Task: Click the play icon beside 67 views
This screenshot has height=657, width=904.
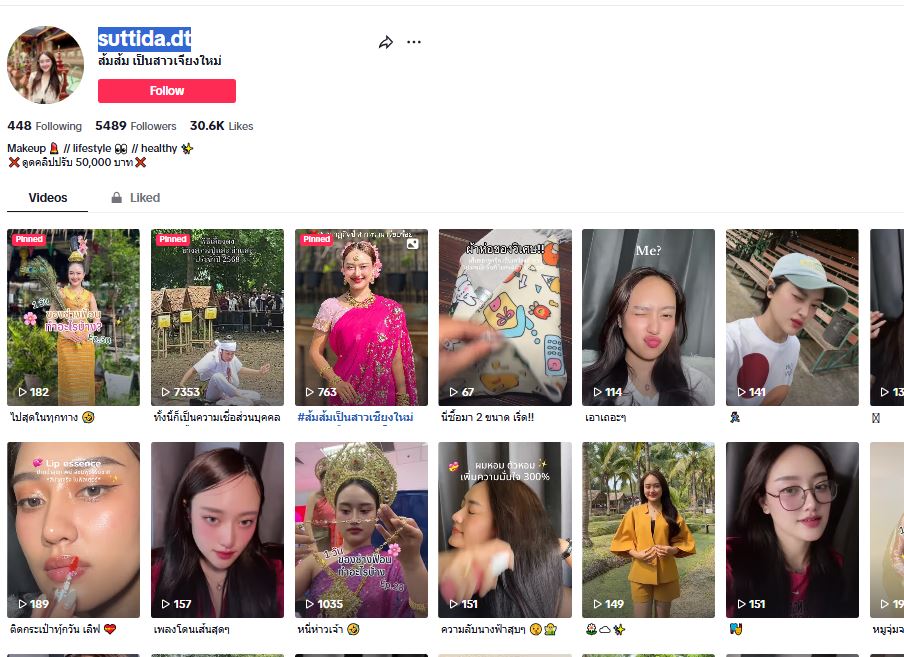Action: (x=453, y=392)
